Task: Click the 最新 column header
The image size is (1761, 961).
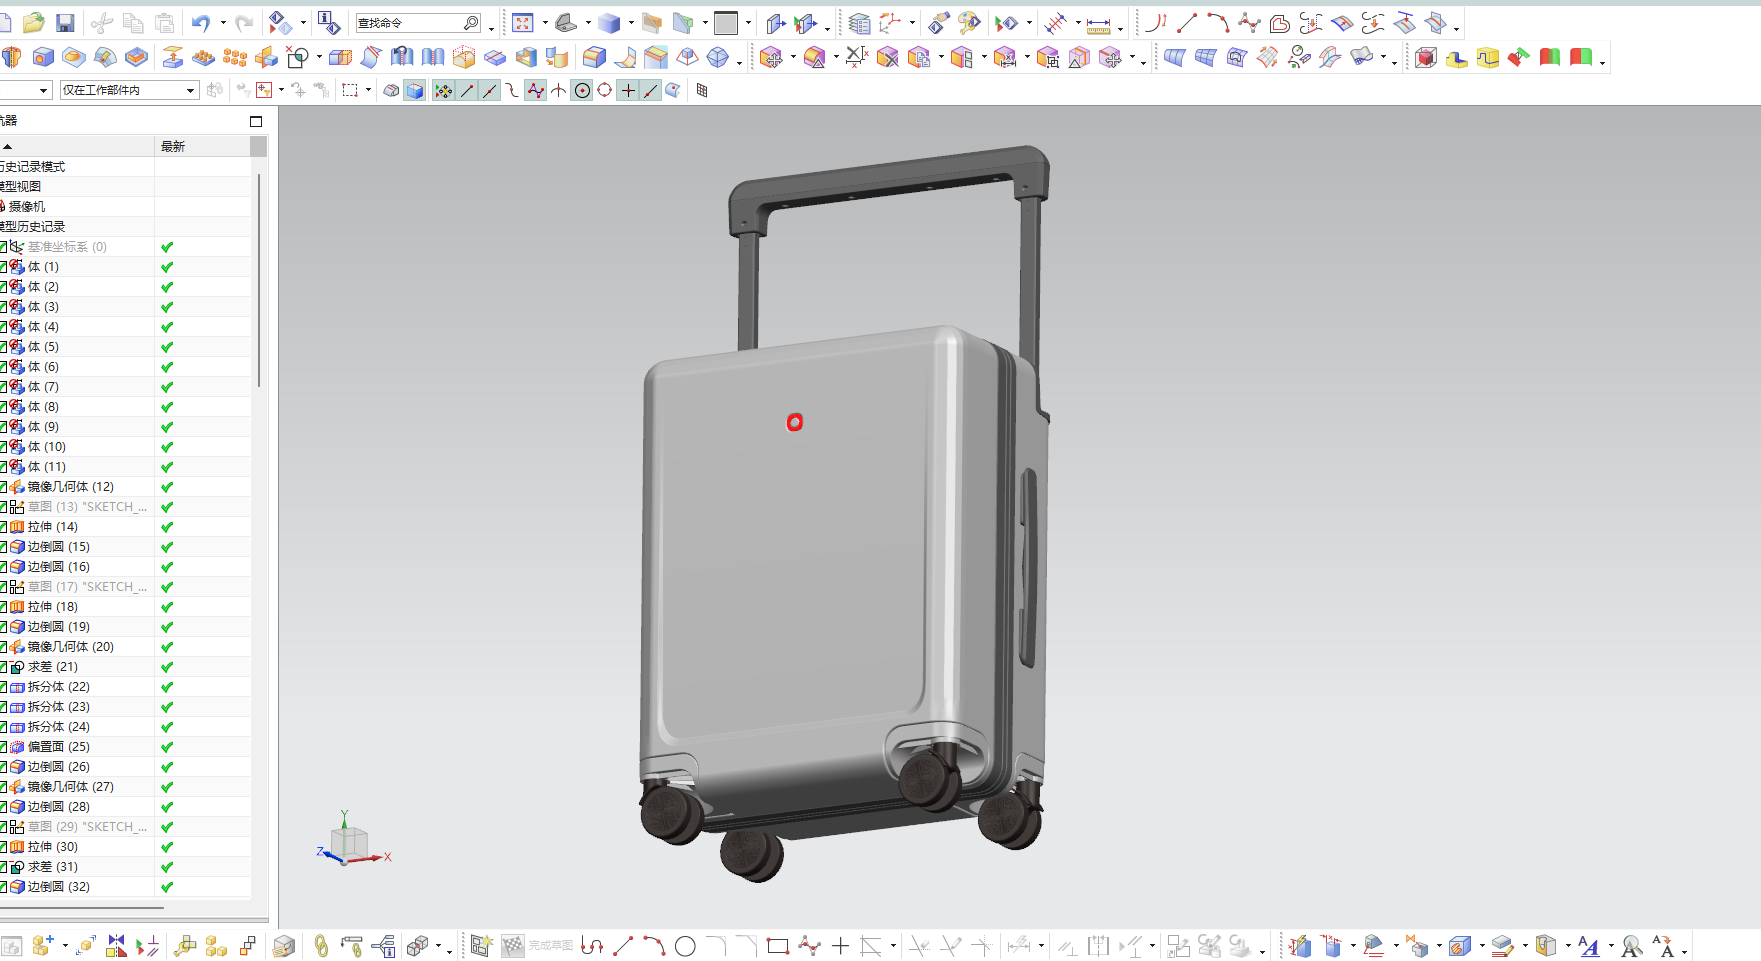Action: (x=202, y=146)
